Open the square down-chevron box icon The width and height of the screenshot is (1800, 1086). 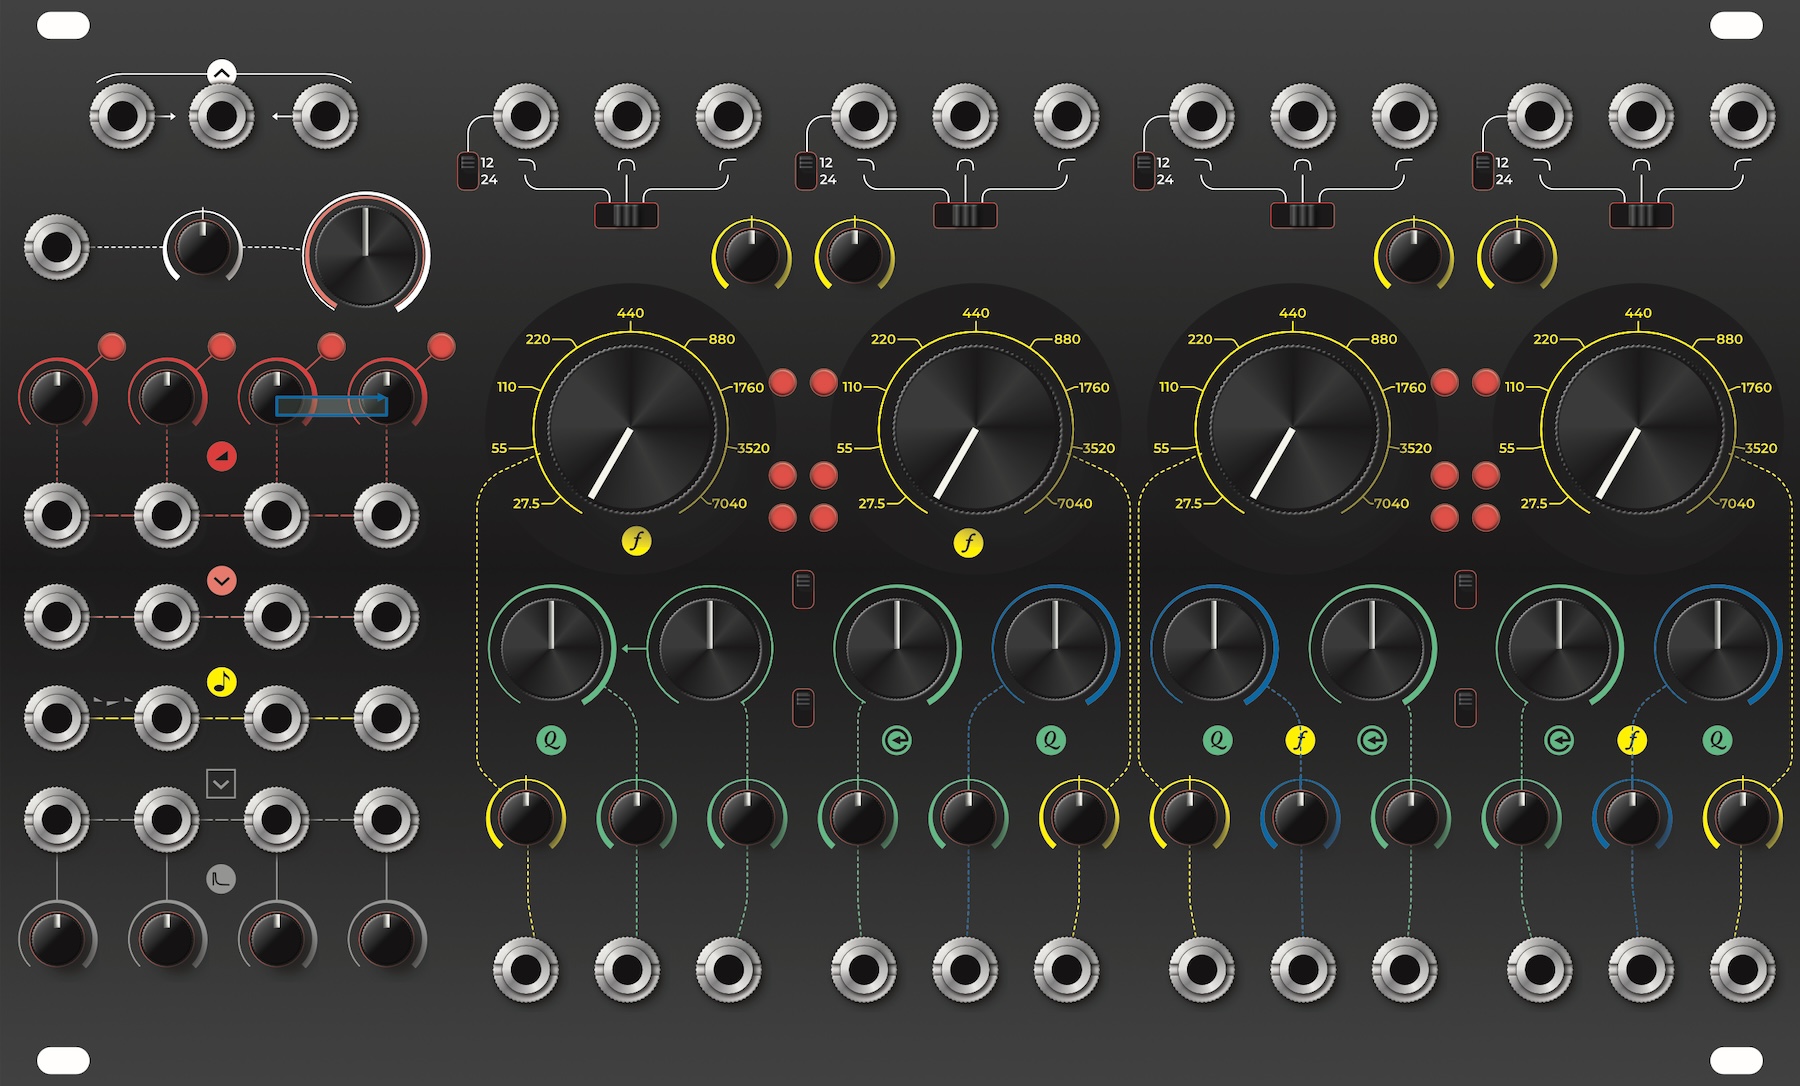coord(221,783)
